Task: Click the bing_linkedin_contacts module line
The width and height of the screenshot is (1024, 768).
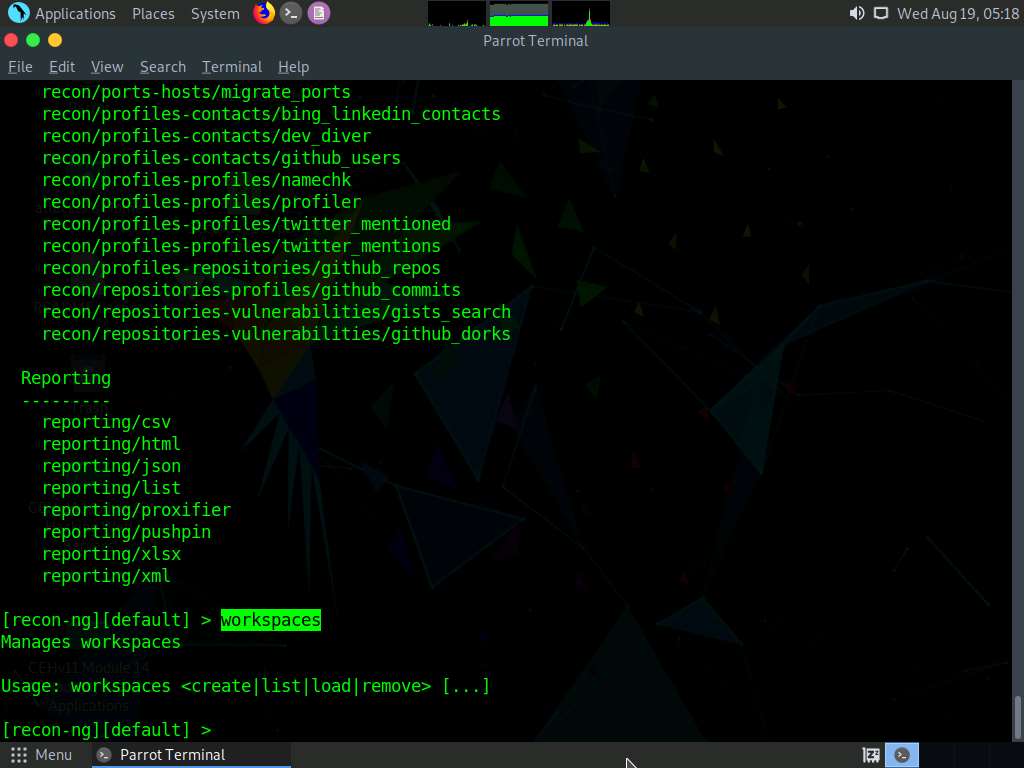Action: [272, 114]
